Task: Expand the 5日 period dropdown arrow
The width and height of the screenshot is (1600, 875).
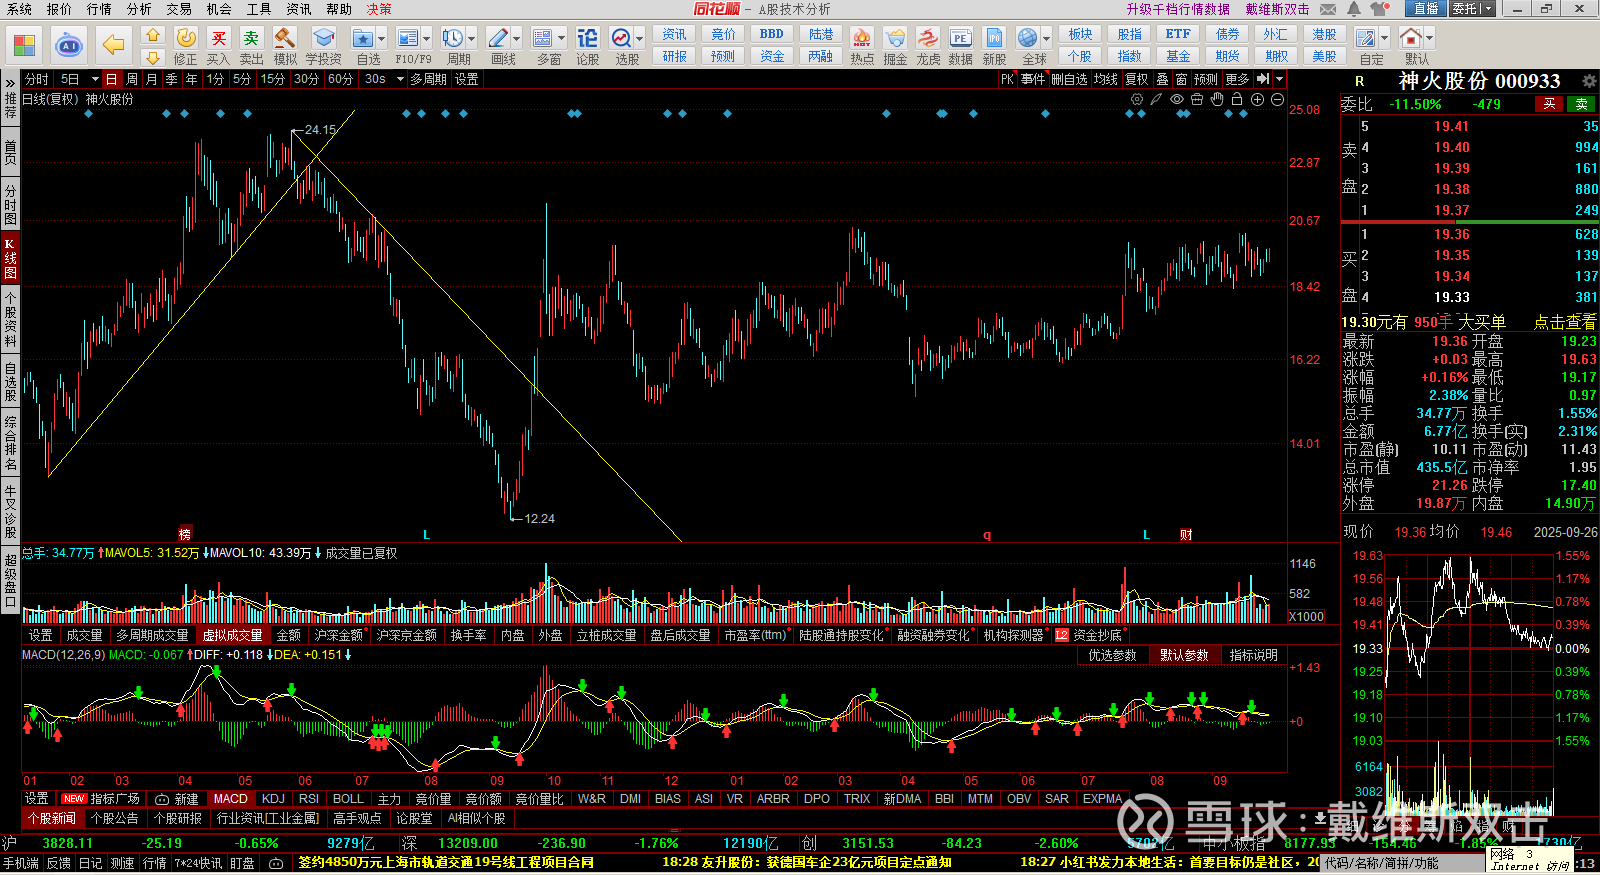Action: pos(95,79)
